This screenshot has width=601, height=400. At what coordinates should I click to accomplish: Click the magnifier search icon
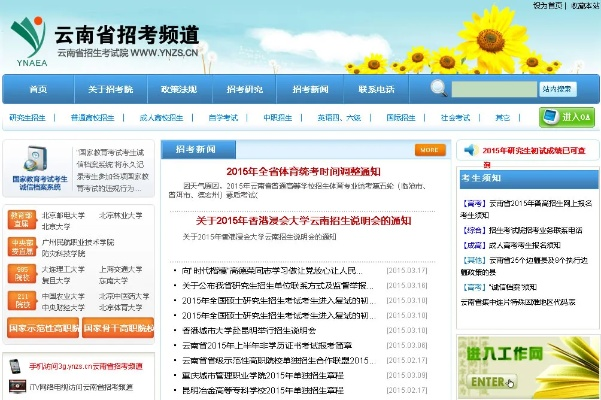438,88
